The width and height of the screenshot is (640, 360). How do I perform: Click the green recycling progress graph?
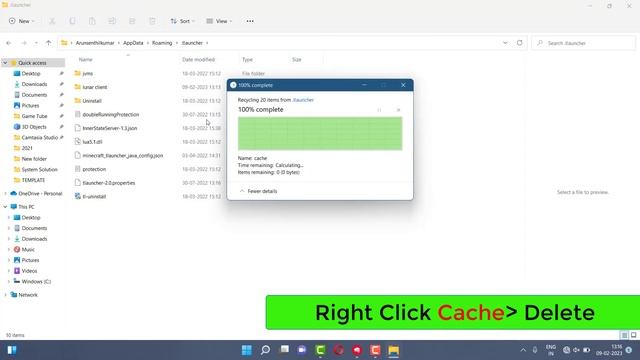click(320, 133)
